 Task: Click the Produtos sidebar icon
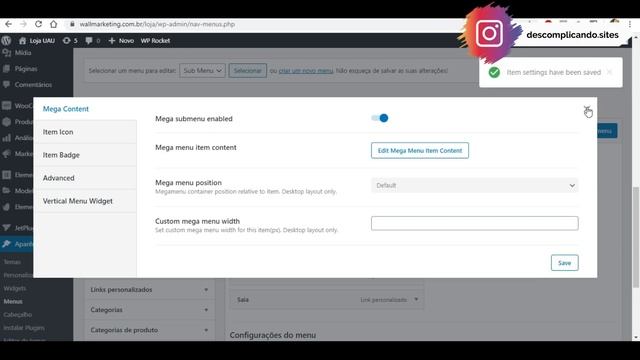tap(7, 122)
